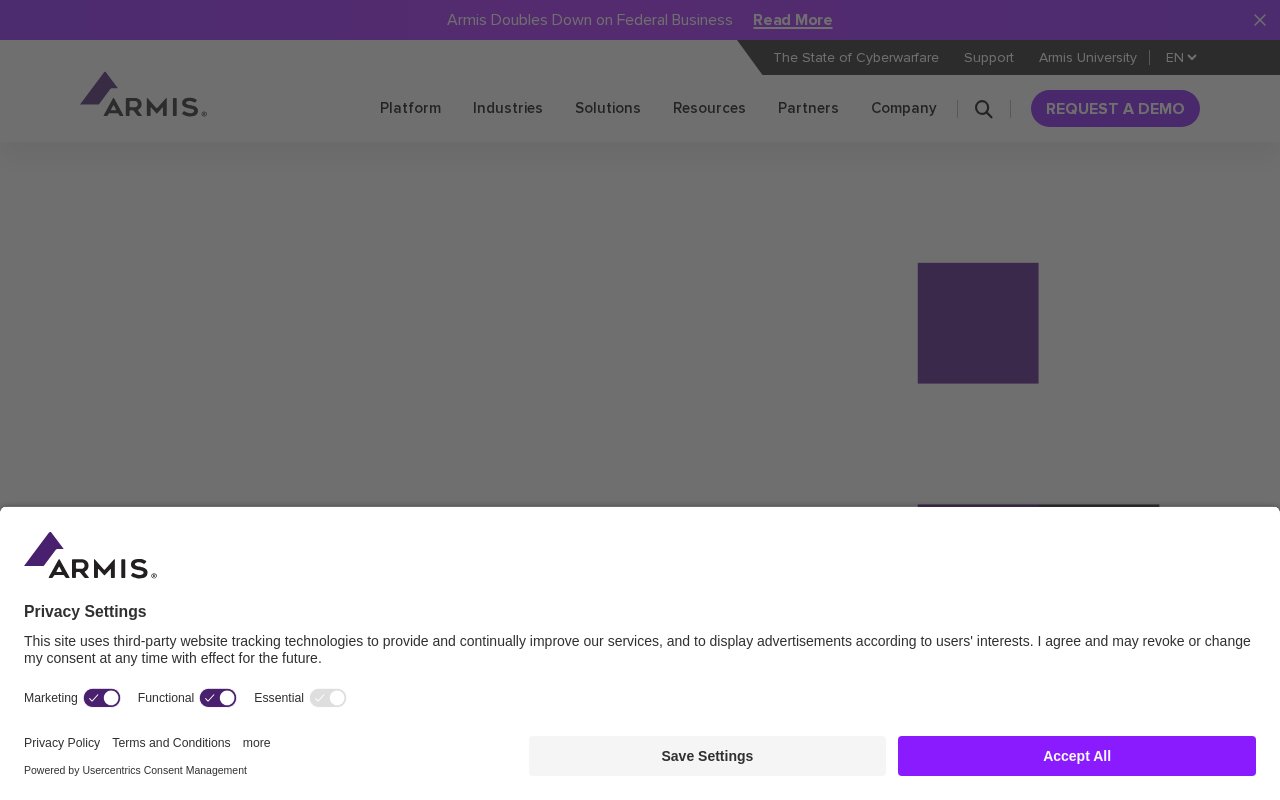
Task: Follow the Read More banner link
Action: (x=793, y=20)
